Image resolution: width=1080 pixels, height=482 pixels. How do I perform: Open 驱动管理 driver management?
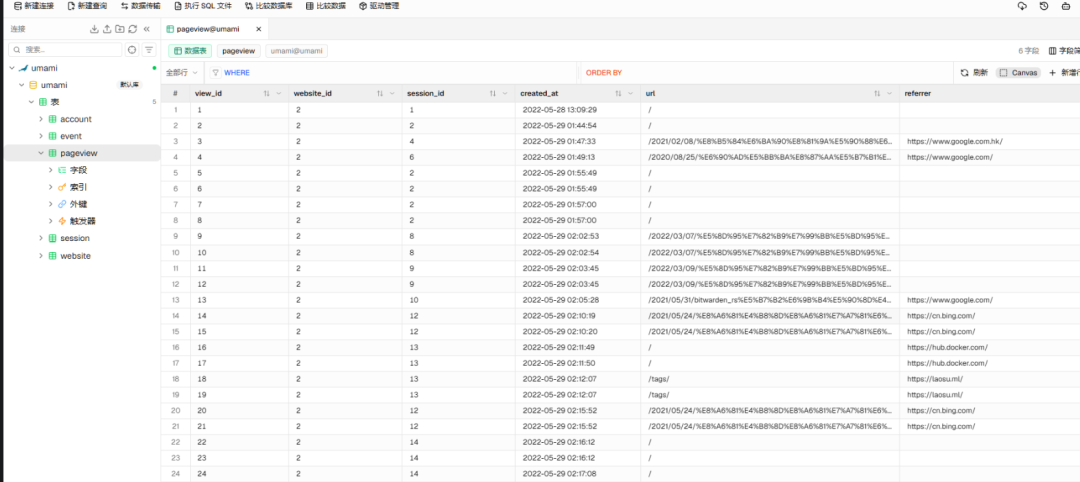point(379,6)
